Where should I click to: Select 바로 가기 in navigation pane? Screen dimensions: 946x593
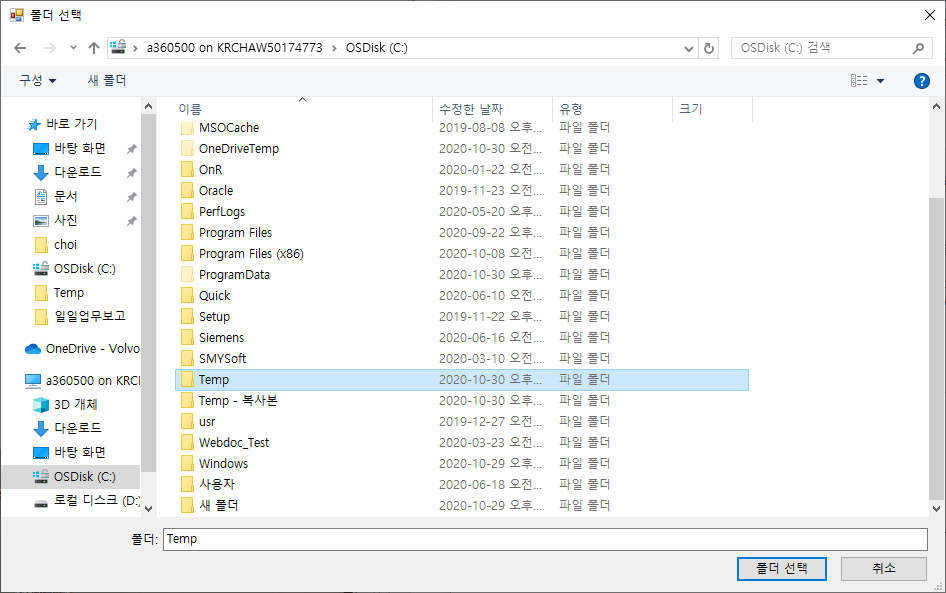pyautogui.click(x=63, y=124)
